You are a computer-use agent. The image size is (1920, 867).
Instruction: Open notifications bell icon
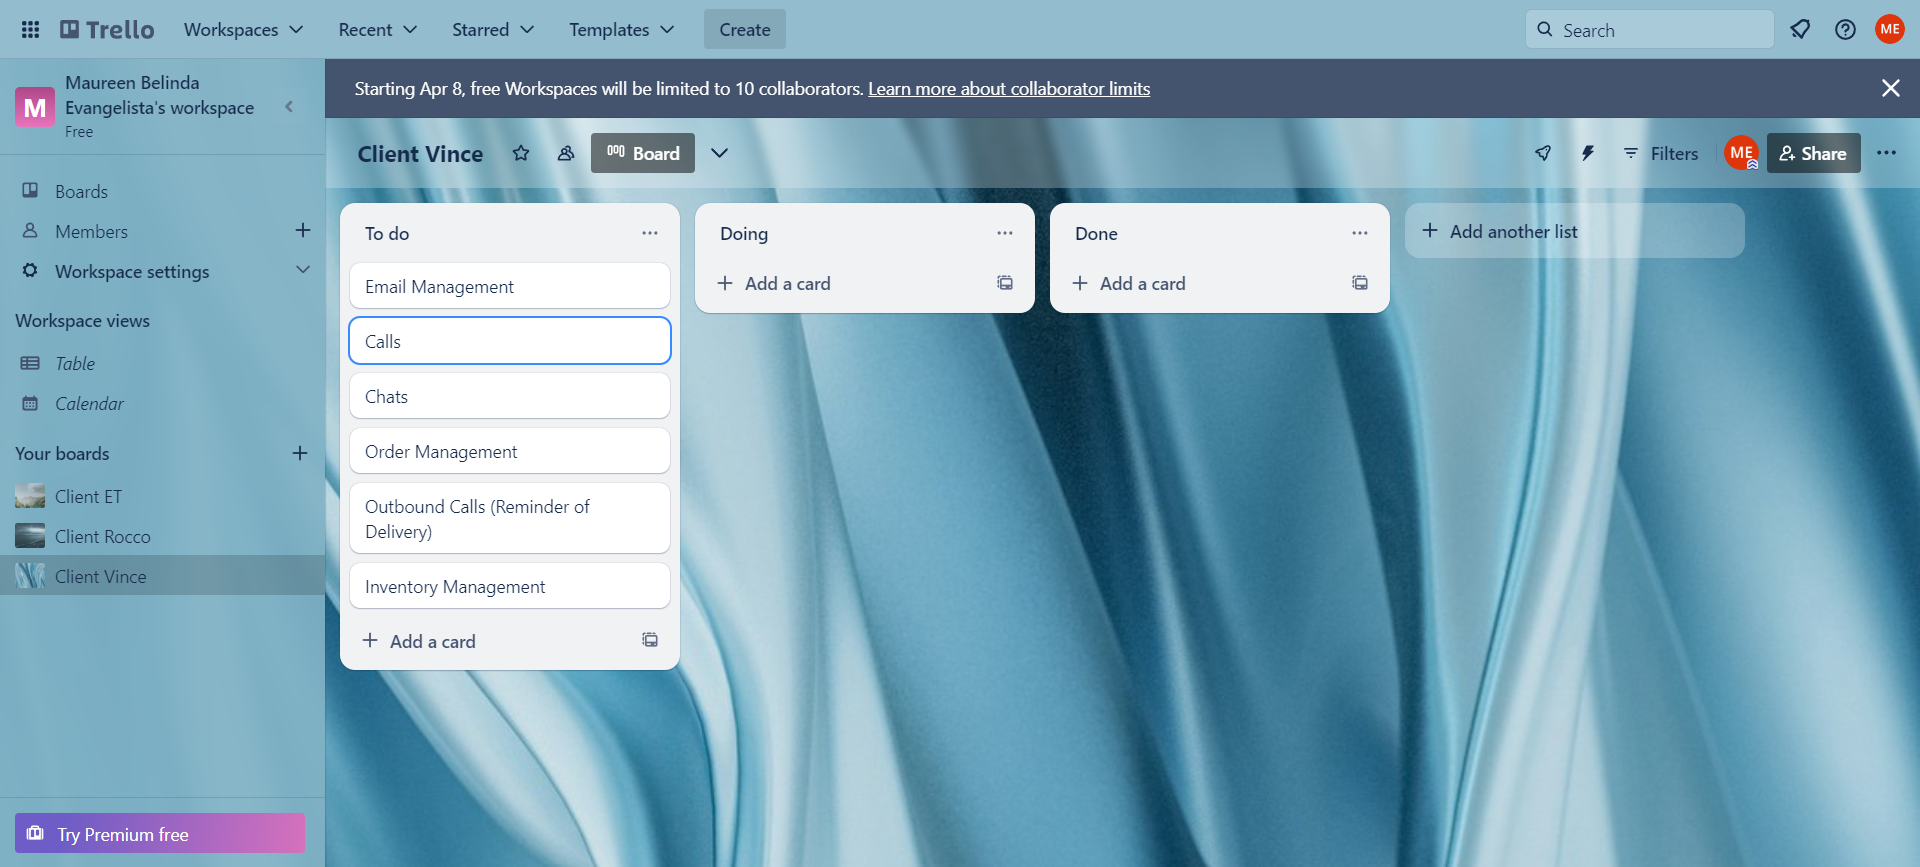tap(1800, 30)
